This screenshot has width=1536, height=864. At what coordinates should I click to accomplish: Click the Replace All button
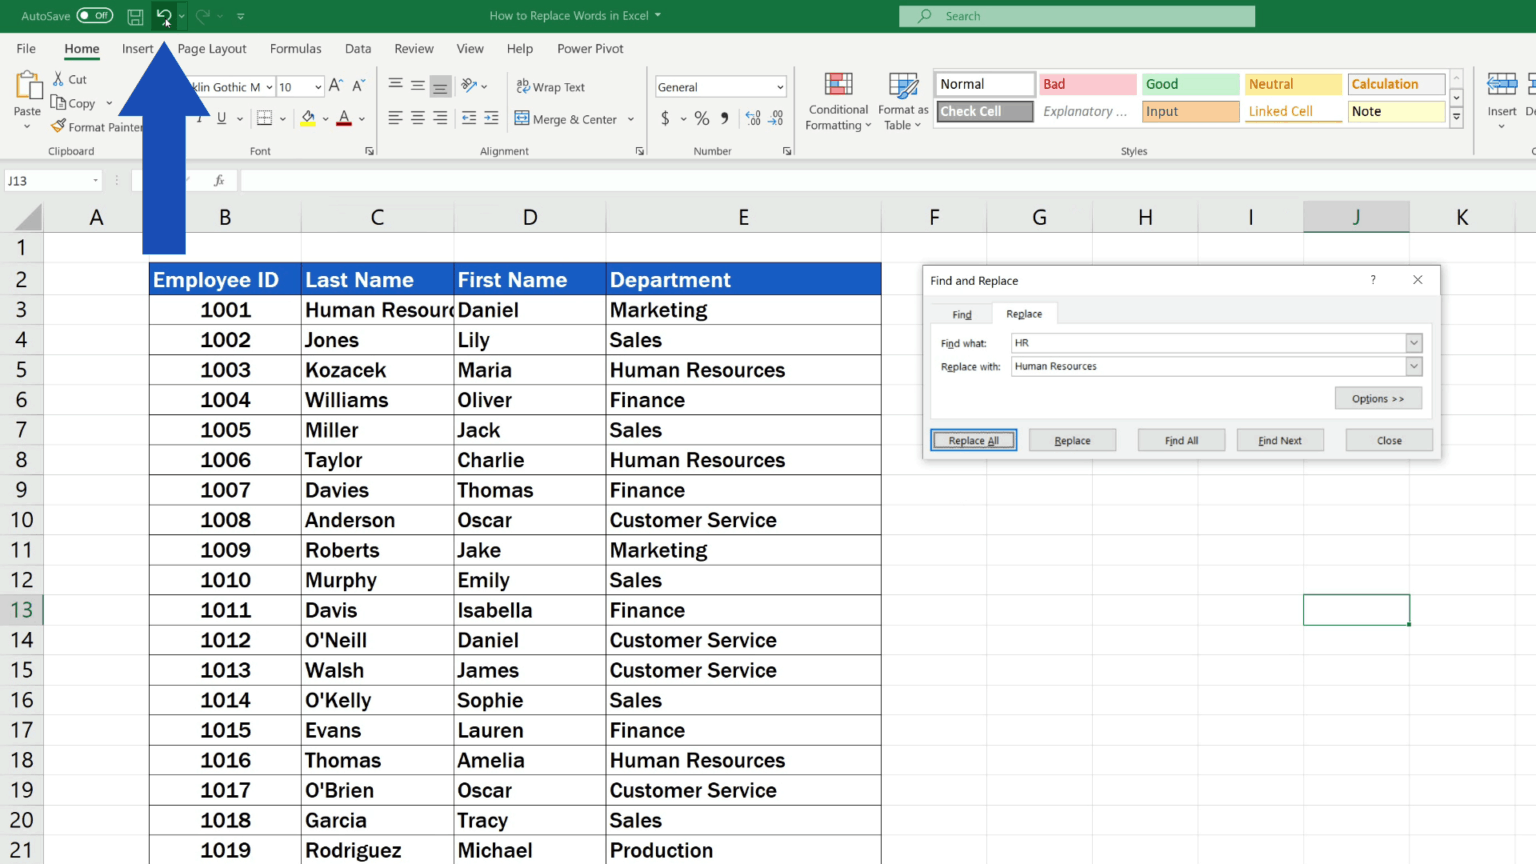(972, 440)
